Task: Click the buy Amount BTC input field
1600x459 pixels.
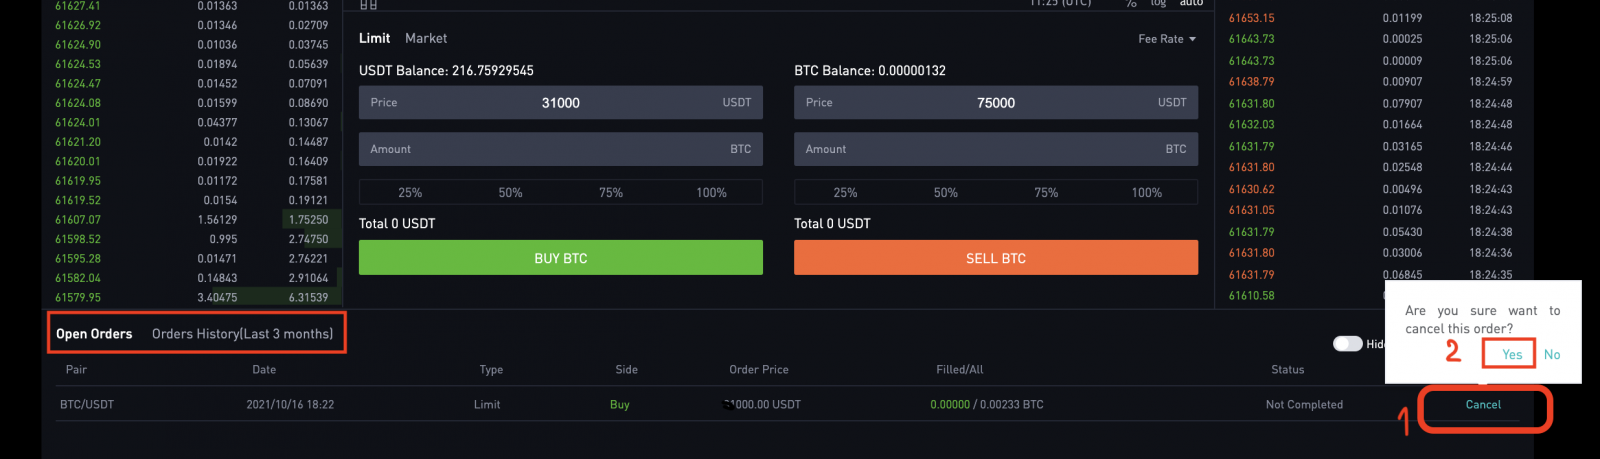Action: [x=560, y=150]
